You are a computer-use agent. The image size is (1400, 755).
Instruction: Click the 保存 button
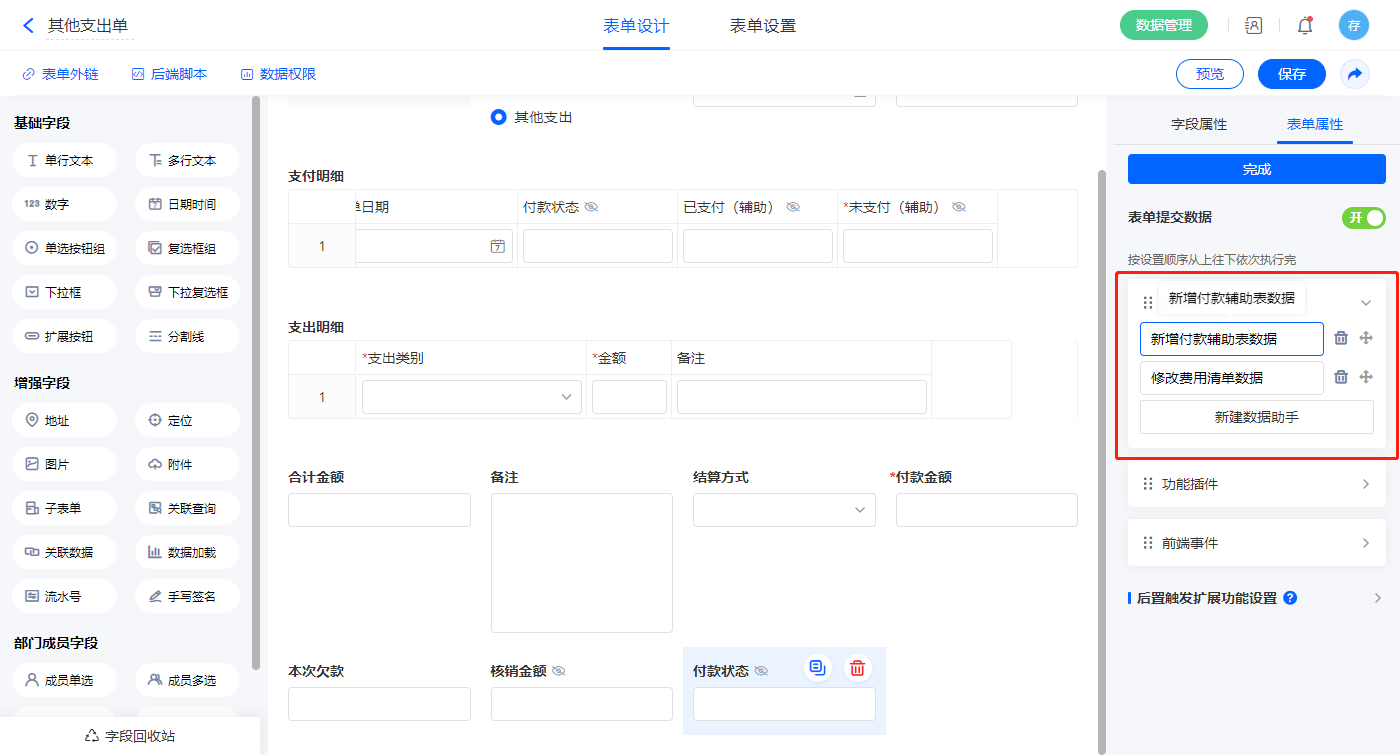(1291, 74)
